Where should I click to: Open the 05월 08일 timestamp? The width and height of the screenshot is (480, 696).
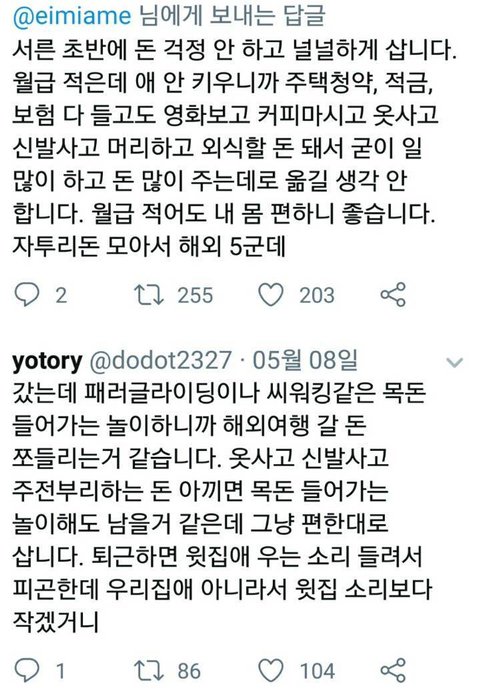[305, 360]
